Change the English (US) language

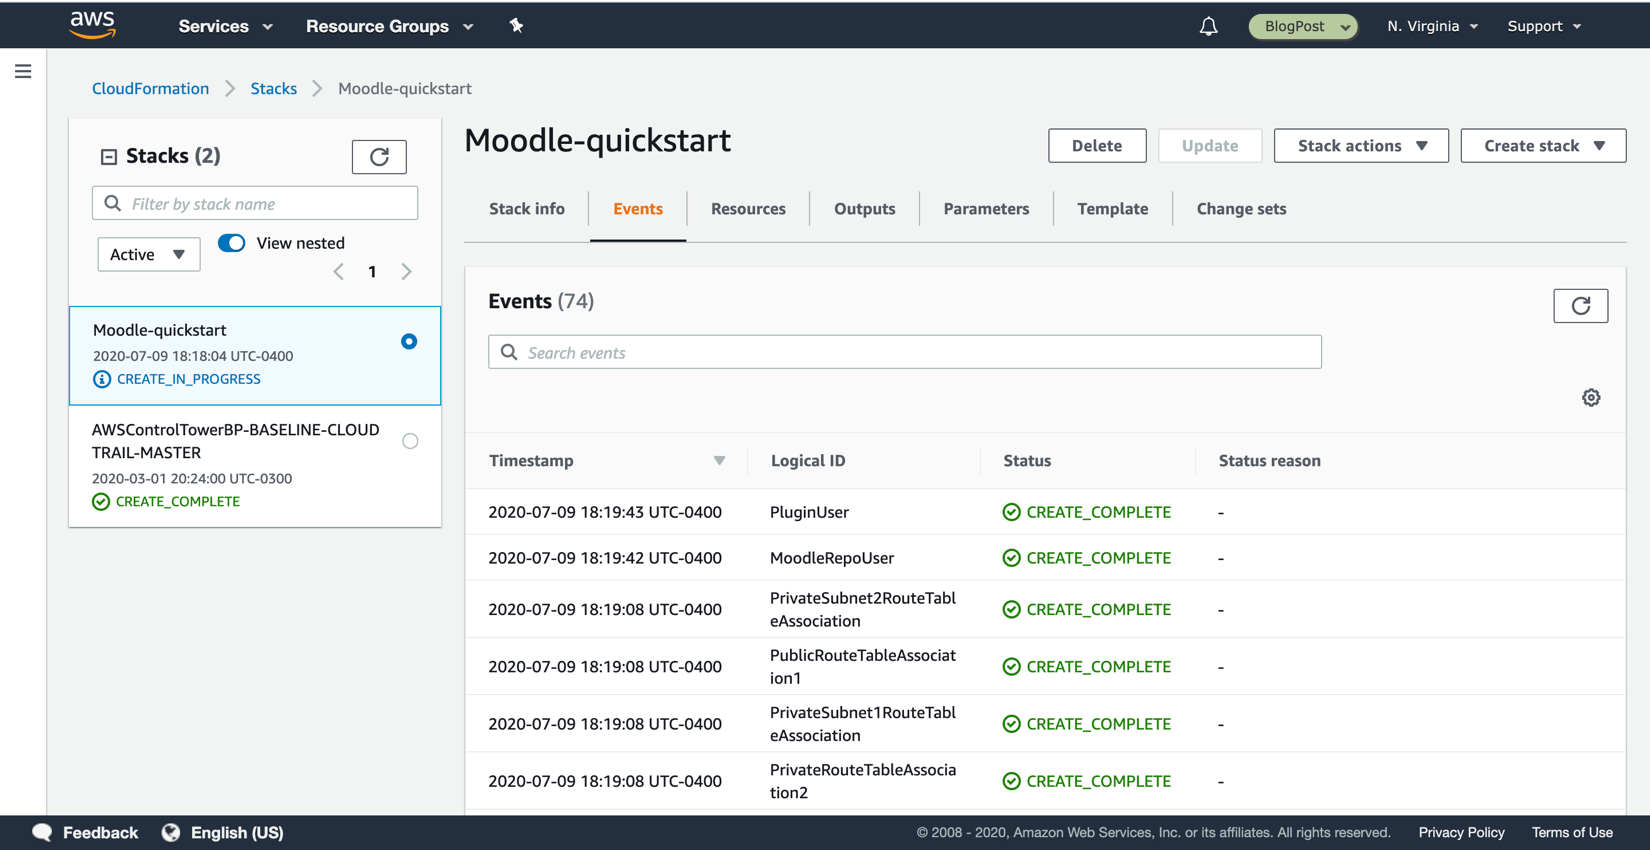[x=237, y=832]
